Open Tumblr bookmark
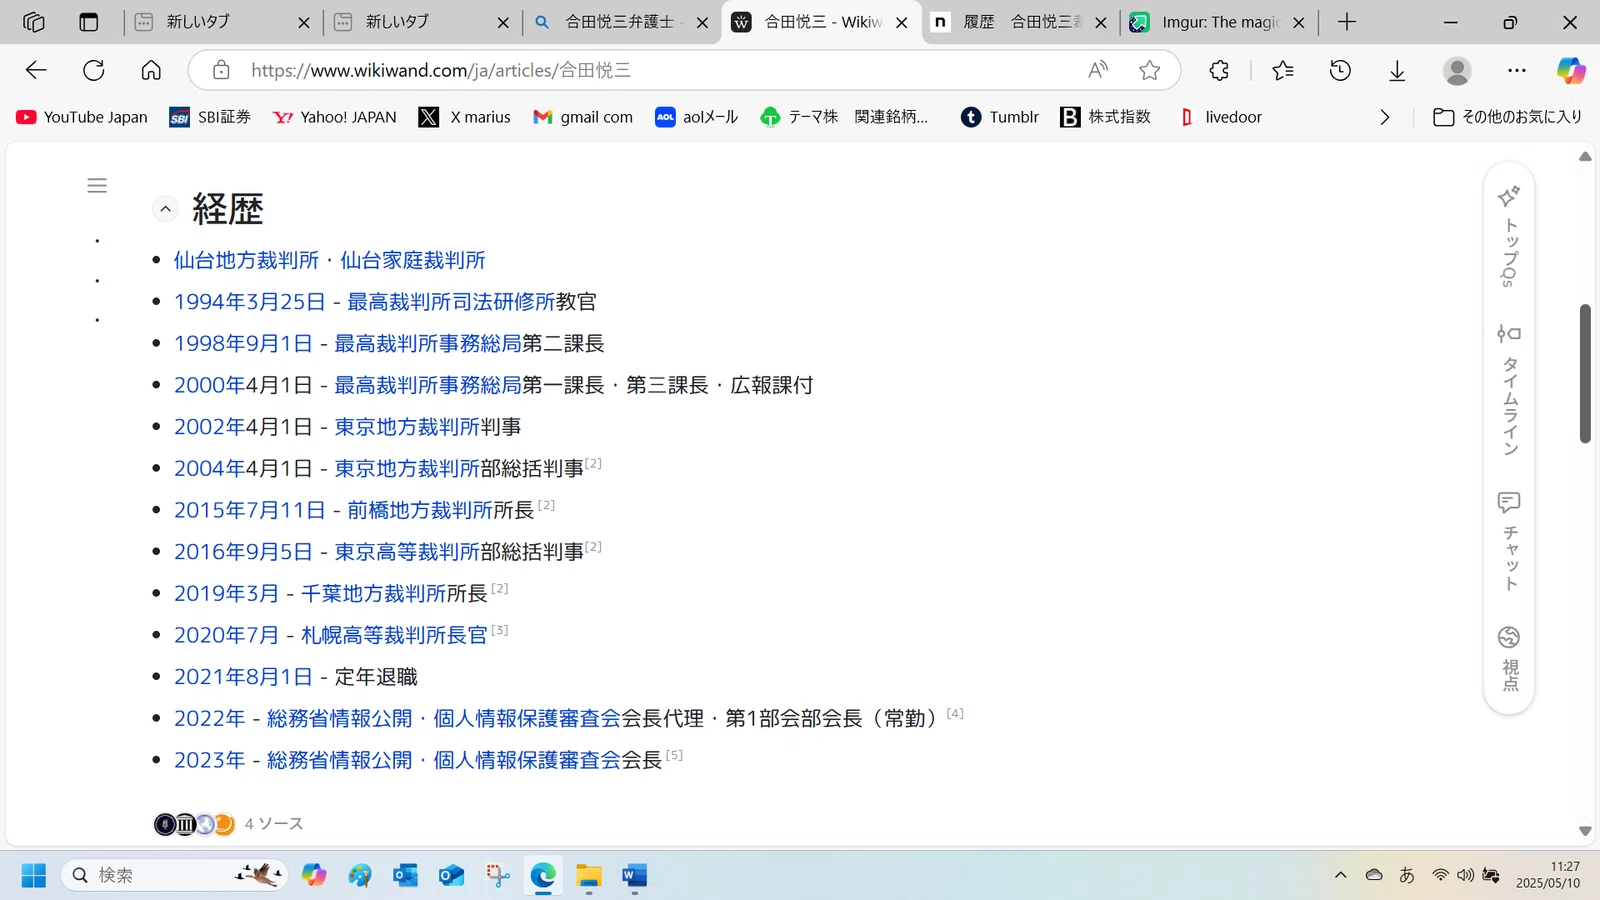Viewport: 1600px width, 900px height. [1000, 117]
